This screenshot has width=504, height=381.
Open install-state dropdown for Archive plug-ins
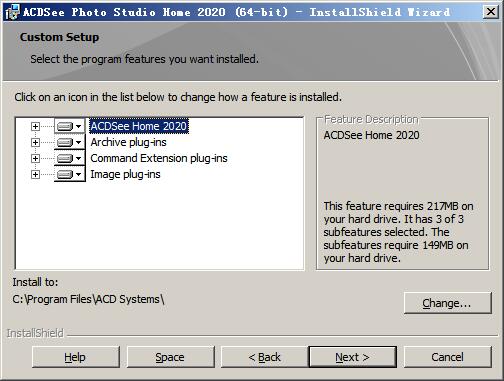coord(69,142)
